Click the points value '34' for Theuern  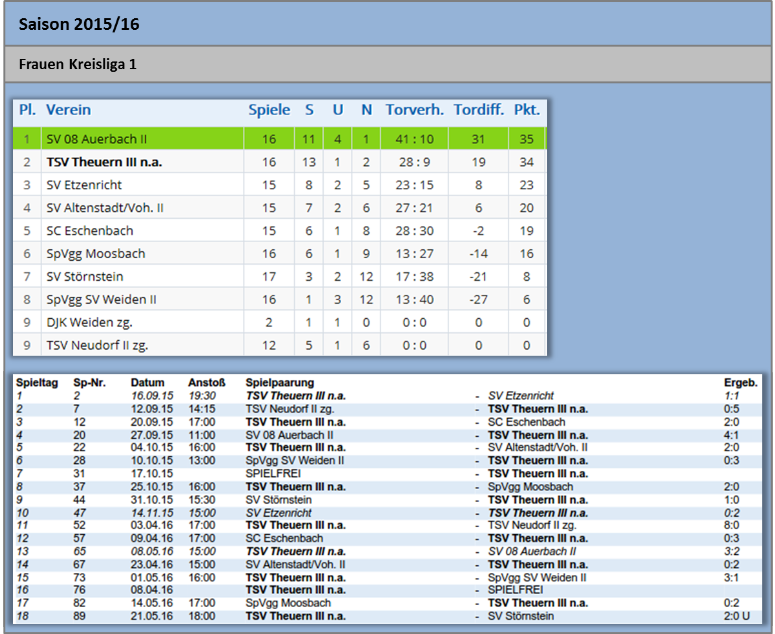coord(526,162)
